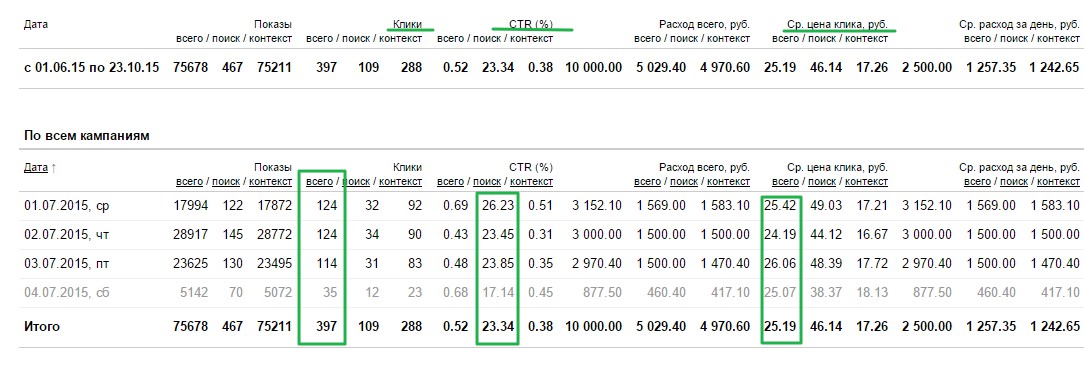Sort by Расход всего 'поиск' link in campaigns table
The image size is (1084, 366).
pyautogui.click(x=684, y=181)
